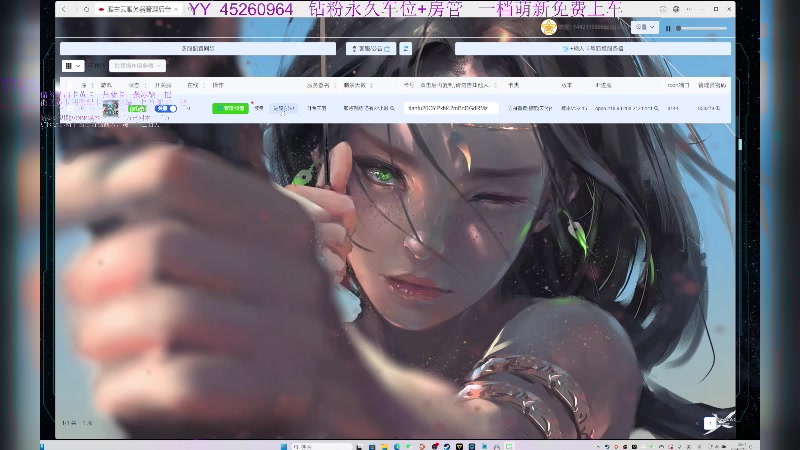Click the 续费 link with red dot
Screen dimensions: 800x450
(x=259, y=108)
